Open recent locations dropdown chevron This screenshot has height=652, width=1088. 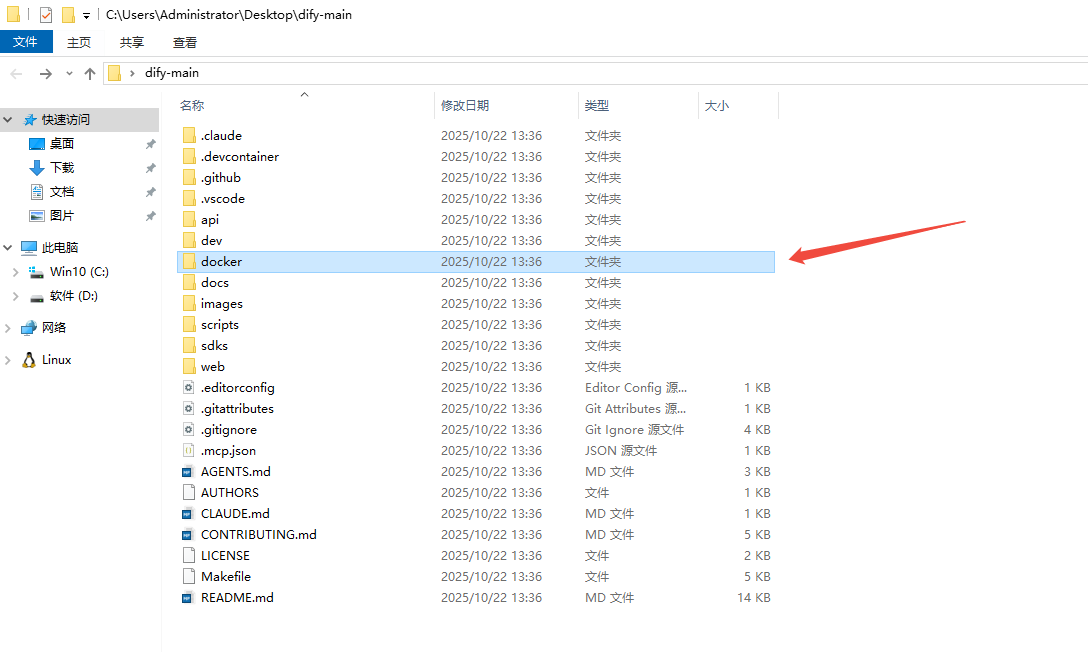pos(69,73)
